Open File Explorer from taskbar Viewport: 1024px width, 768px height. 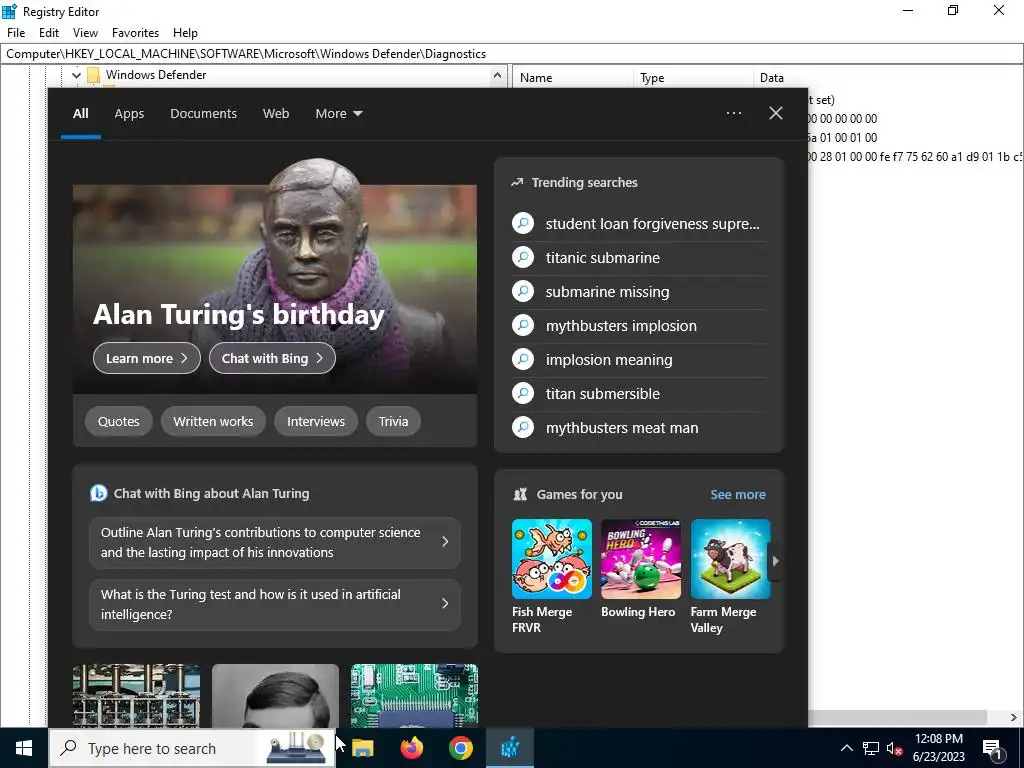tap(363, 748)
